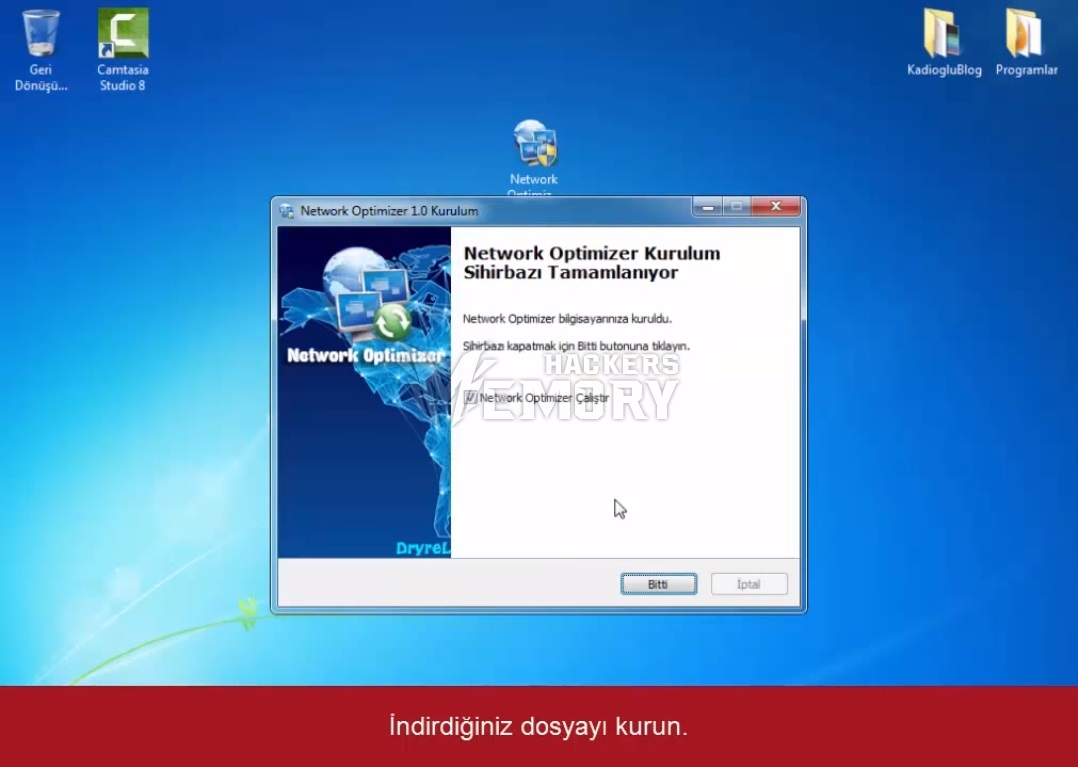Open the Programlar desktop folder
The image size is (1078, 767).
click(x=1026, y=43)
